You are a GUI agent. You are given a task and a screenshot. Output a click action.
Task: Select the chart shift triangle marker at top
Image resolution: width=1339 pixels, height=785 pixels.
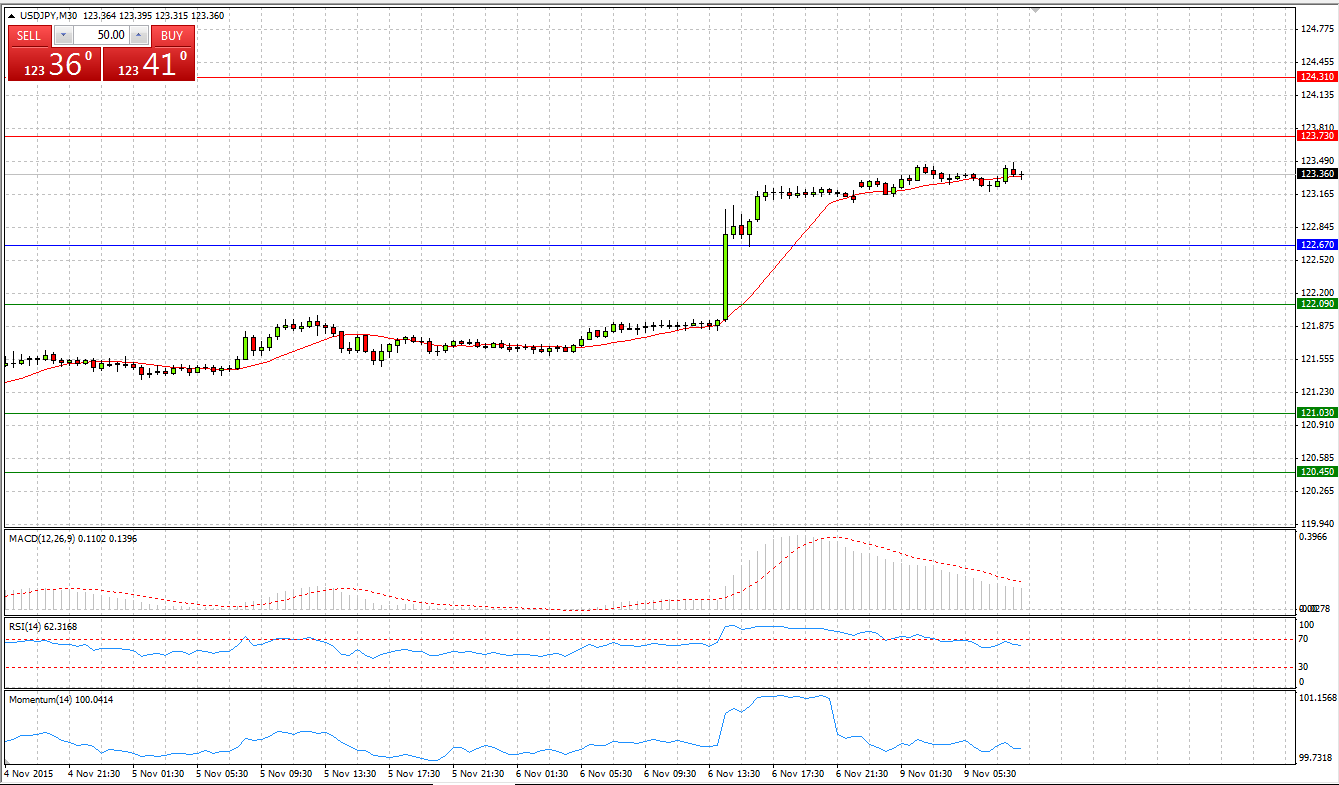pyautogui.click(x=1035, y=9)
